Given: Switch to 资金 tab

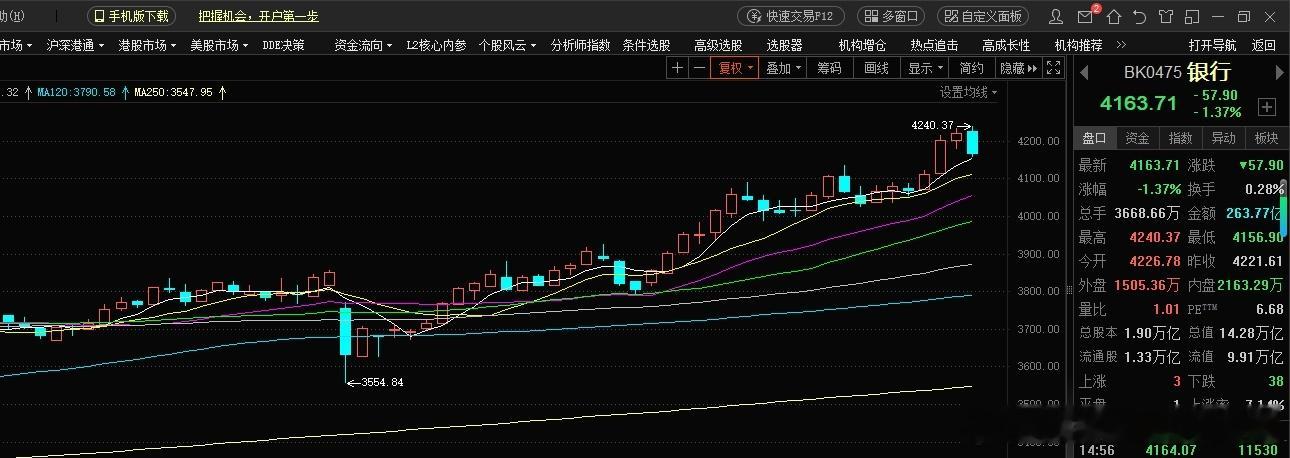Looking at the screenshot, I should [1137, 138].
